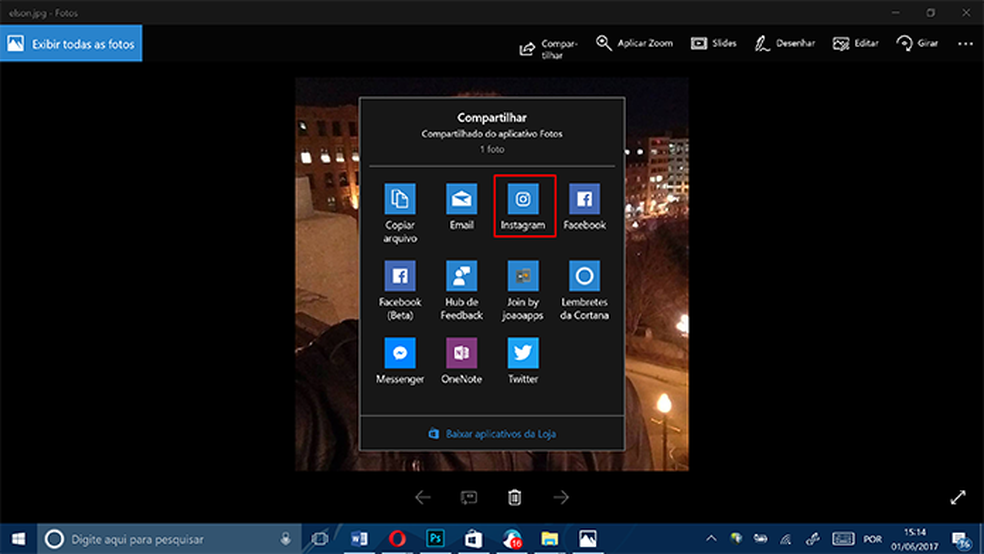Open File Explorer from the taskbar
Screen dimensions: 984x554
(550, 539)
